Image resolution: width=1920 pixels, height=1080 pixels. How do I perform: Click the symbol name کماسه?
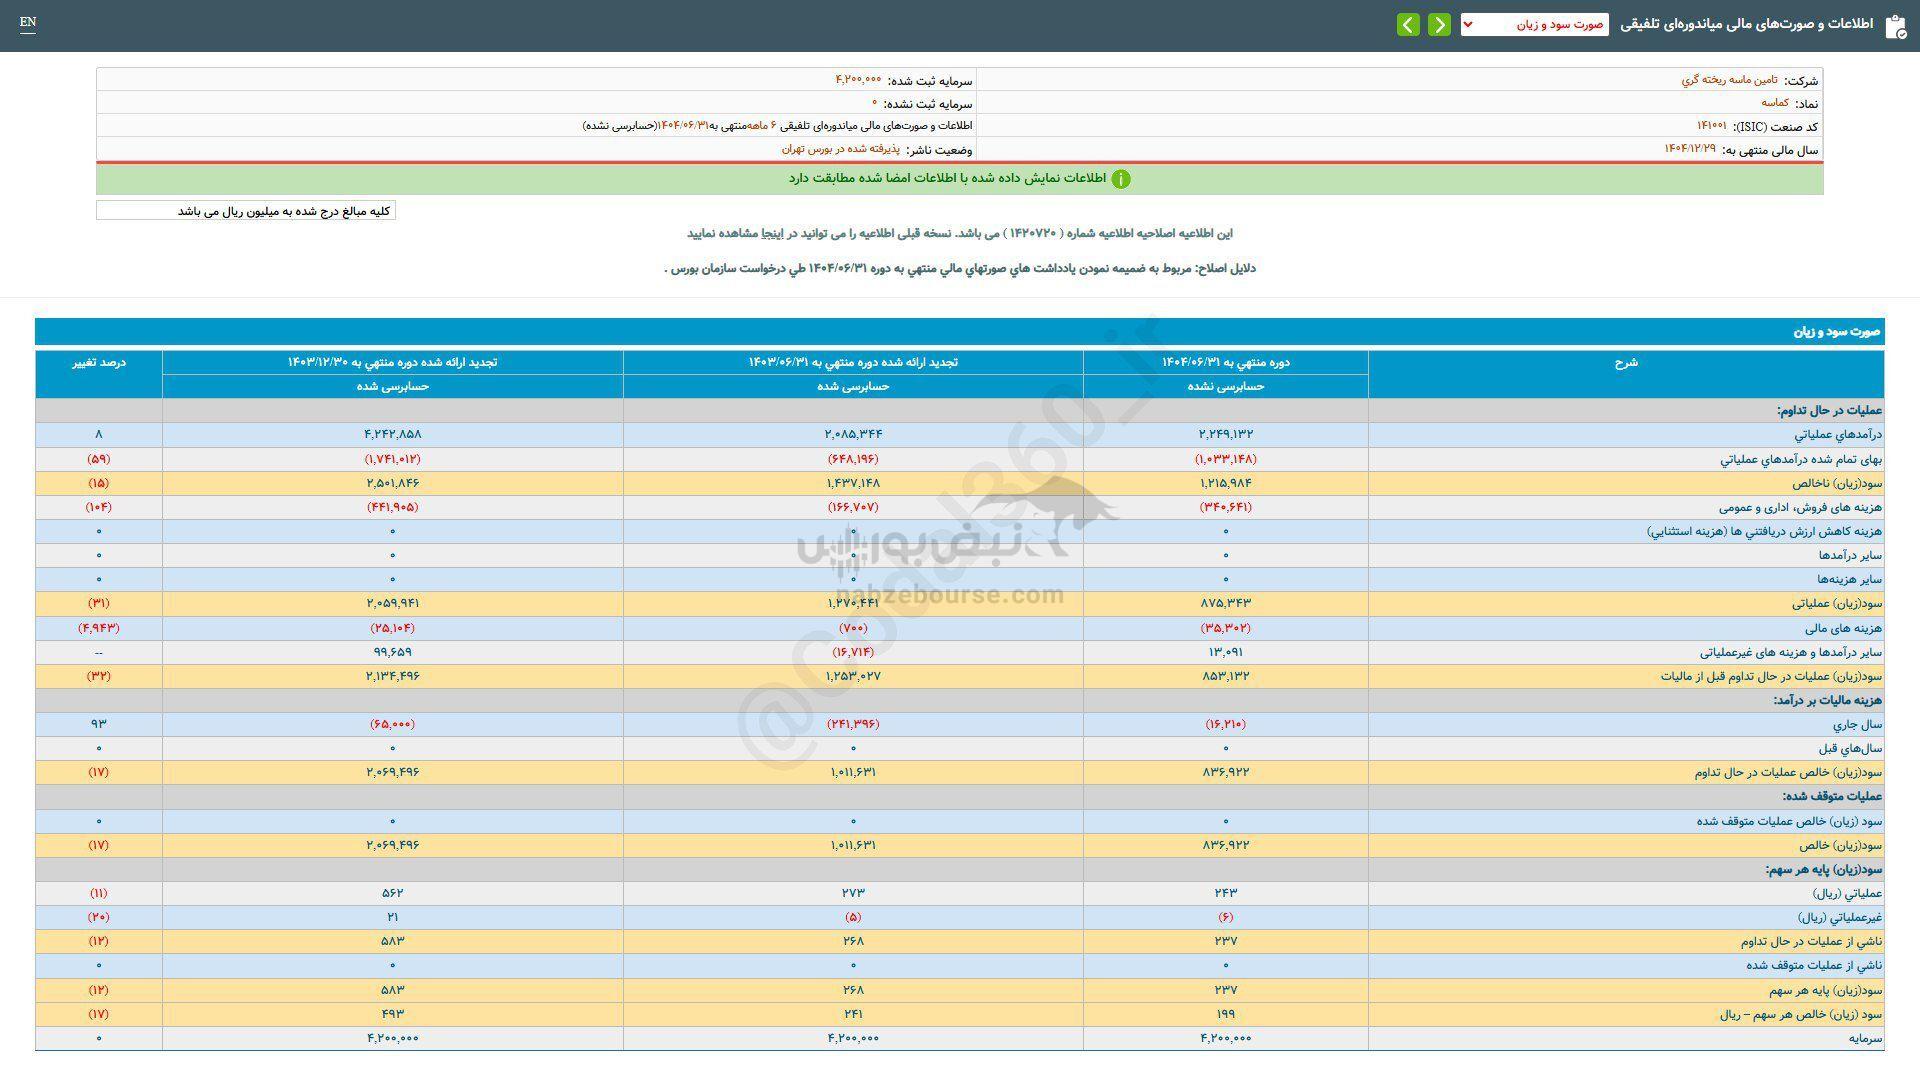click(1774, 103)
